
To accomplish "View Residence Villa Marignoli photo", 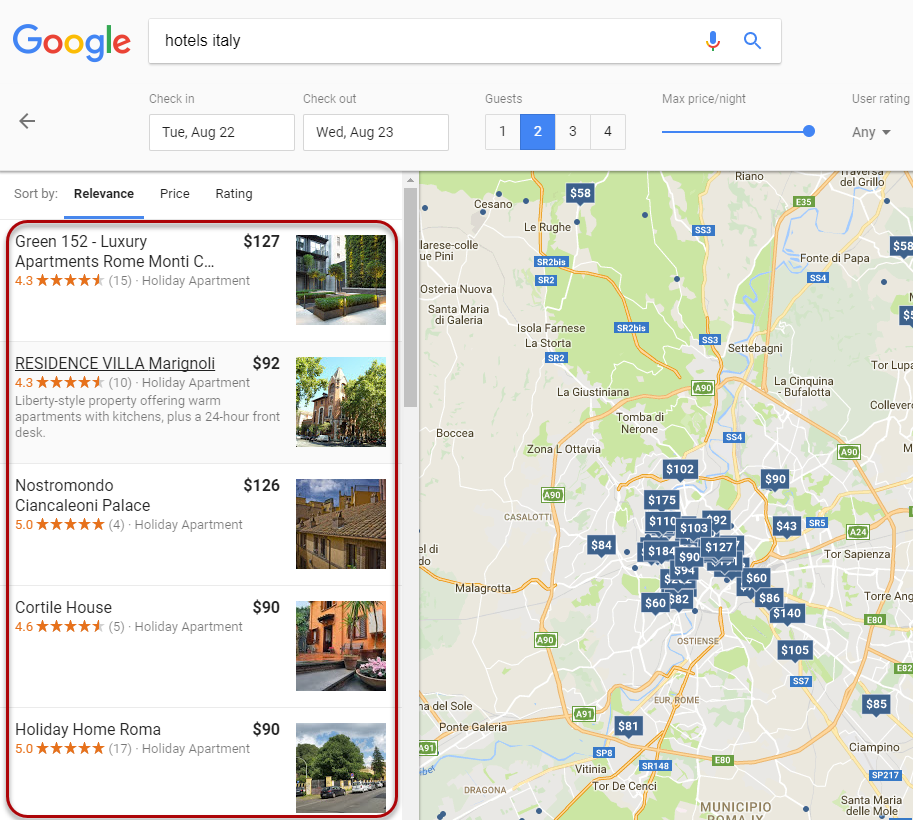I will [x=341, y=402].
